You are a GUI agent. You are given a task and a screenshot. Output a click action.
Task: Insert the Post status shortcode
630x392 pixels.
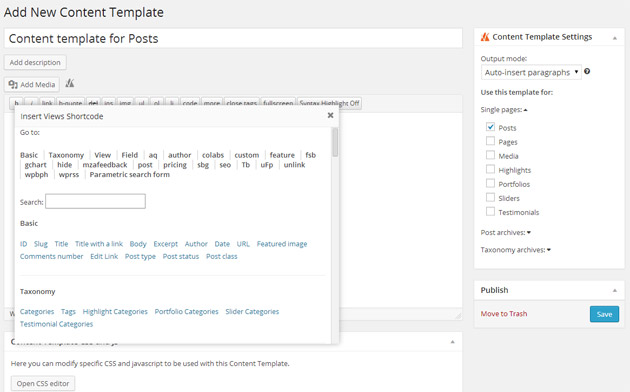click(181, 256)
